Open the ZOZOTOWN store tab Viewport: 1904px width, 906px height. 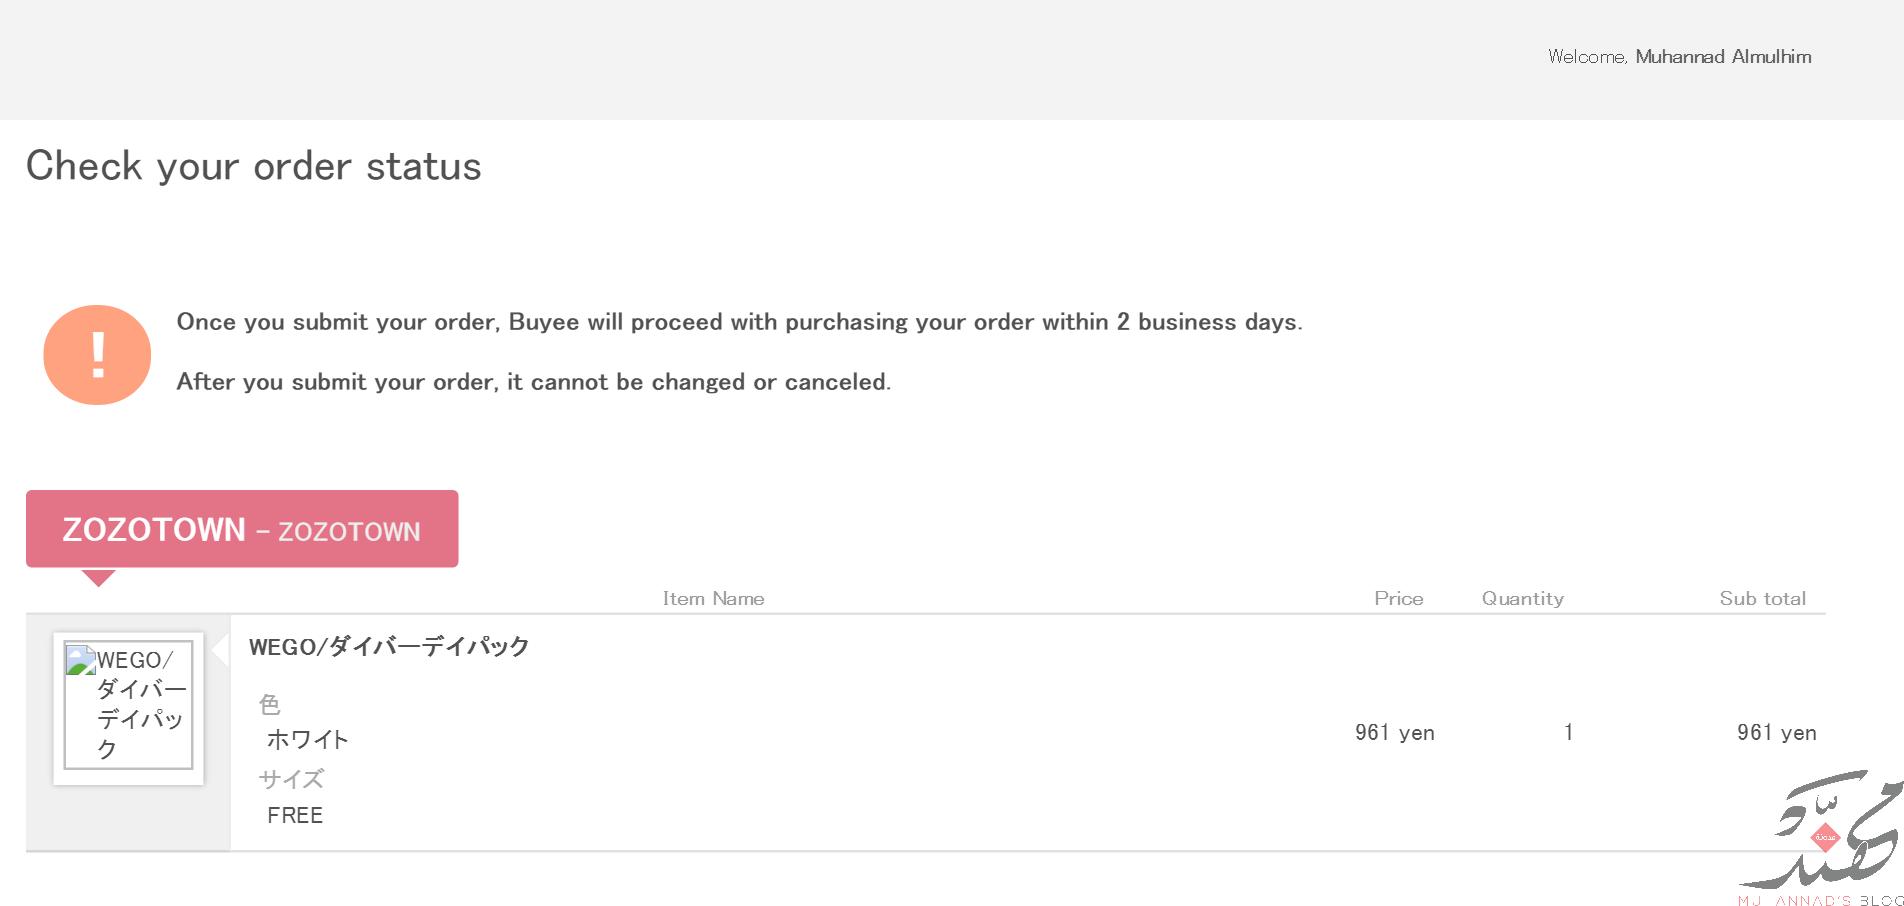click(x=242, y=529)
